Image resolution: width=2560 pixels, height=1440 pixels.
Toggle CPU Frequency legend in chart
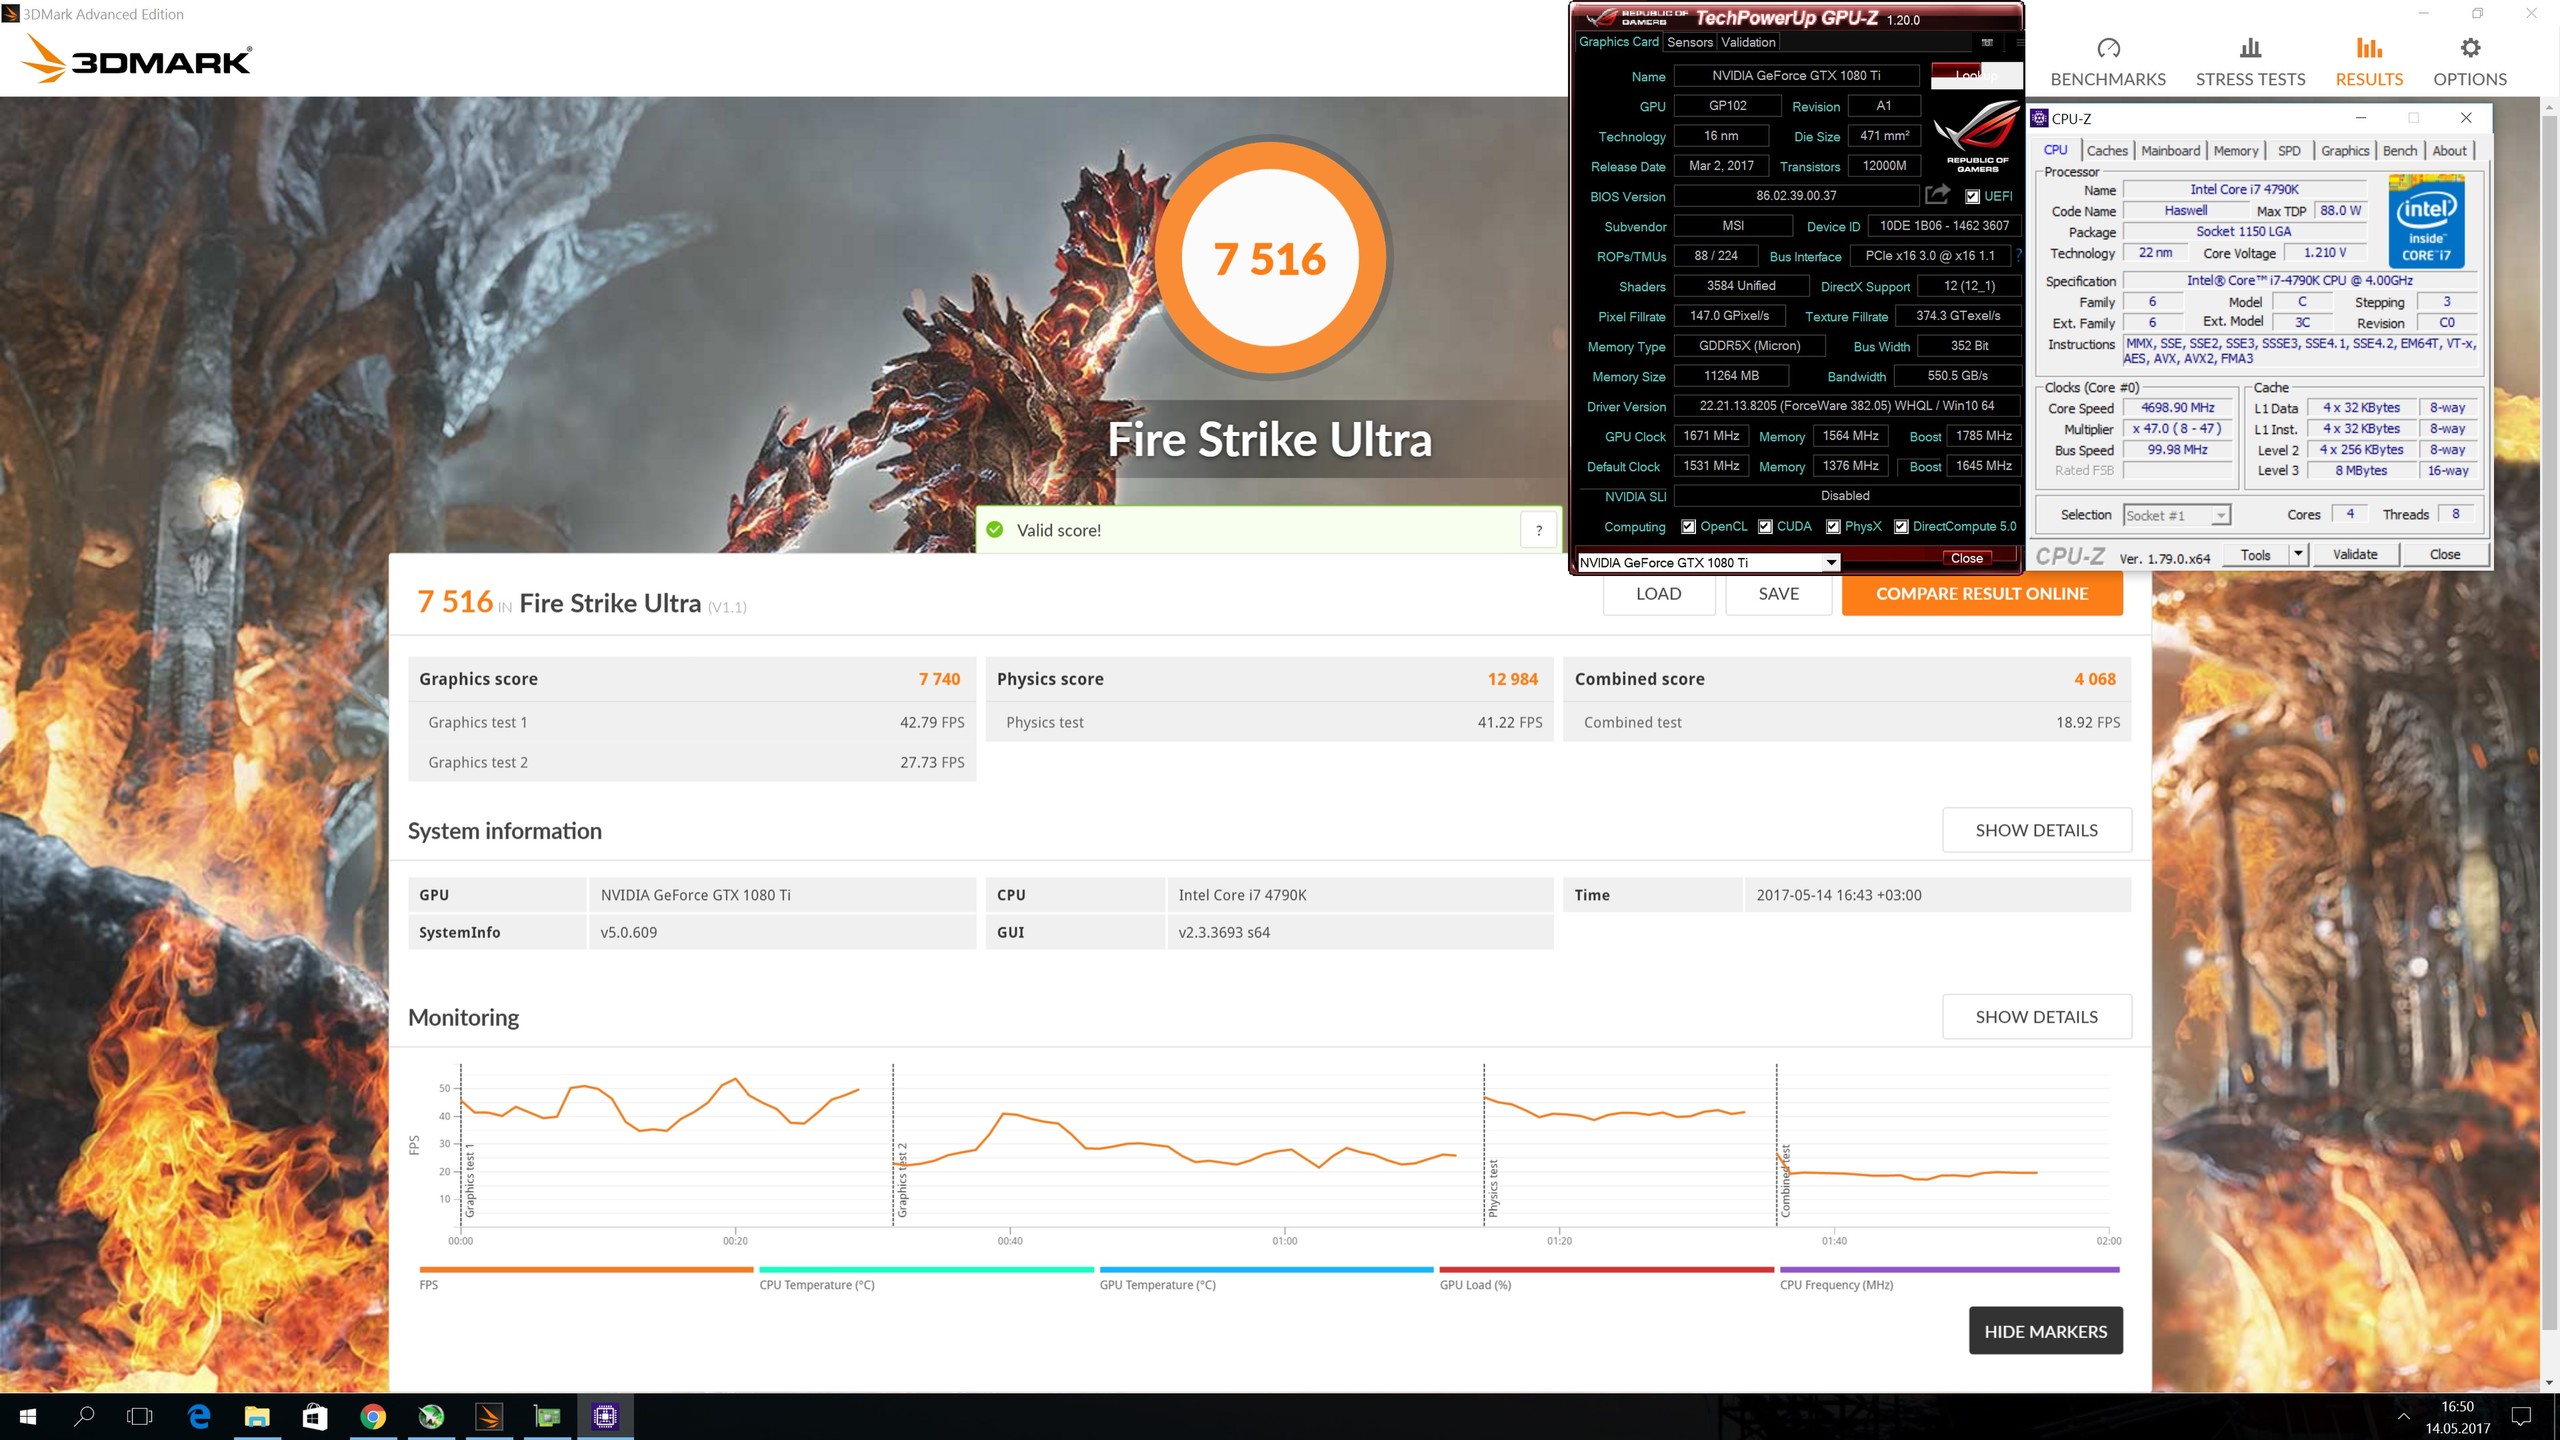(1949, 1277)
